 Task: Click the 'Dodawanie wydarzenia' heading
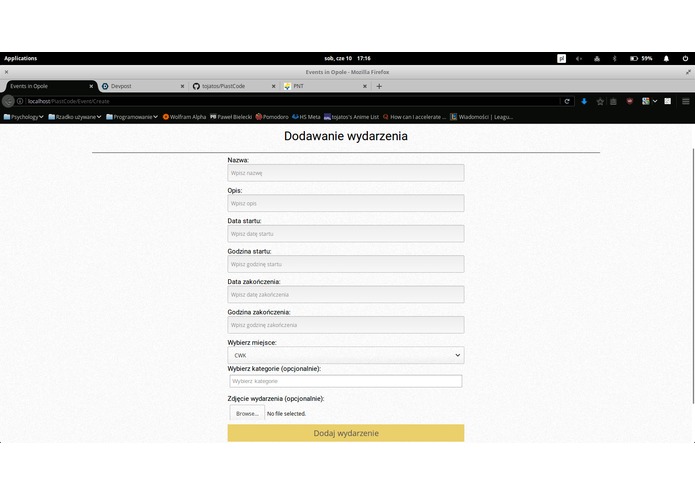[x=346, y=136]
